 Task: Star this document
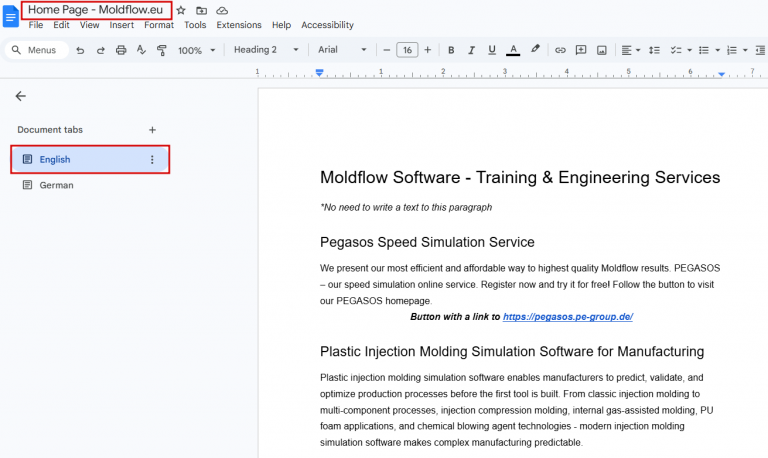pos(181,10)
